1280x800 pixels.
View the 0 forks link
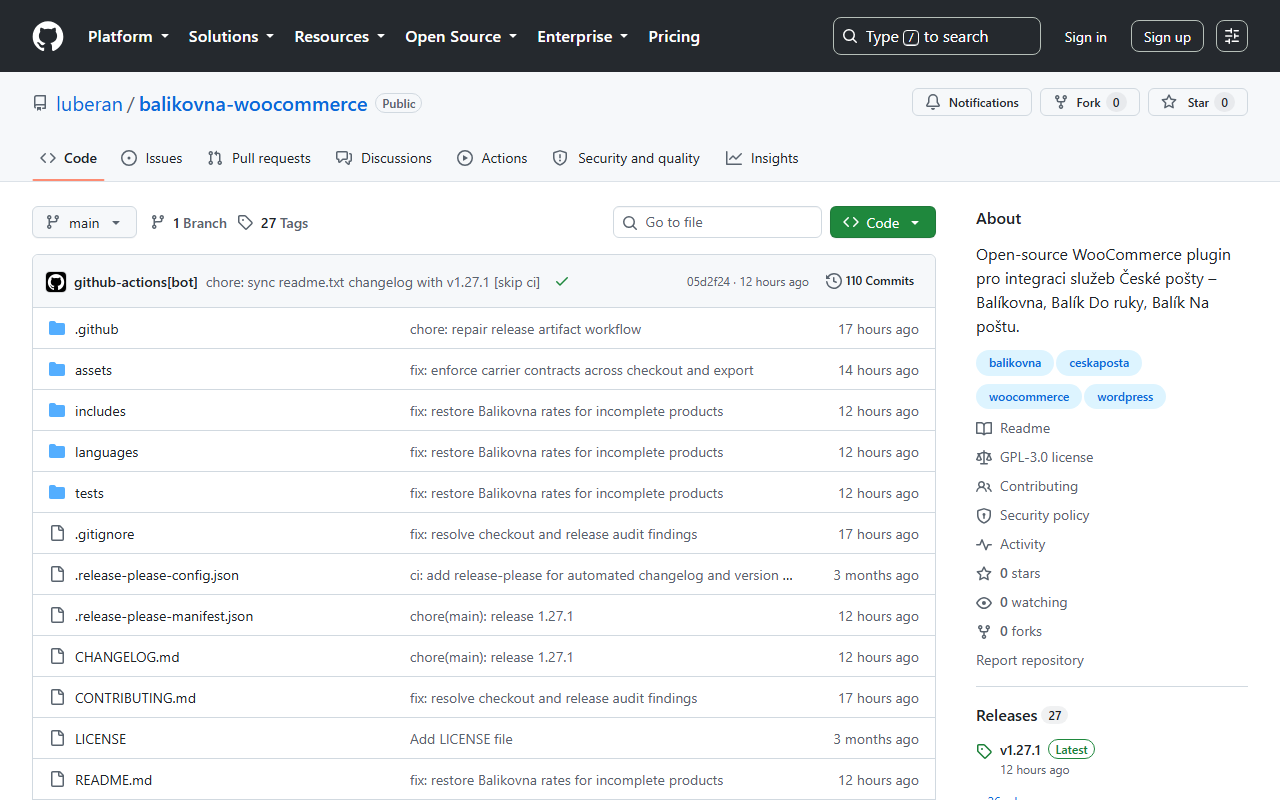coord(1009,631)
